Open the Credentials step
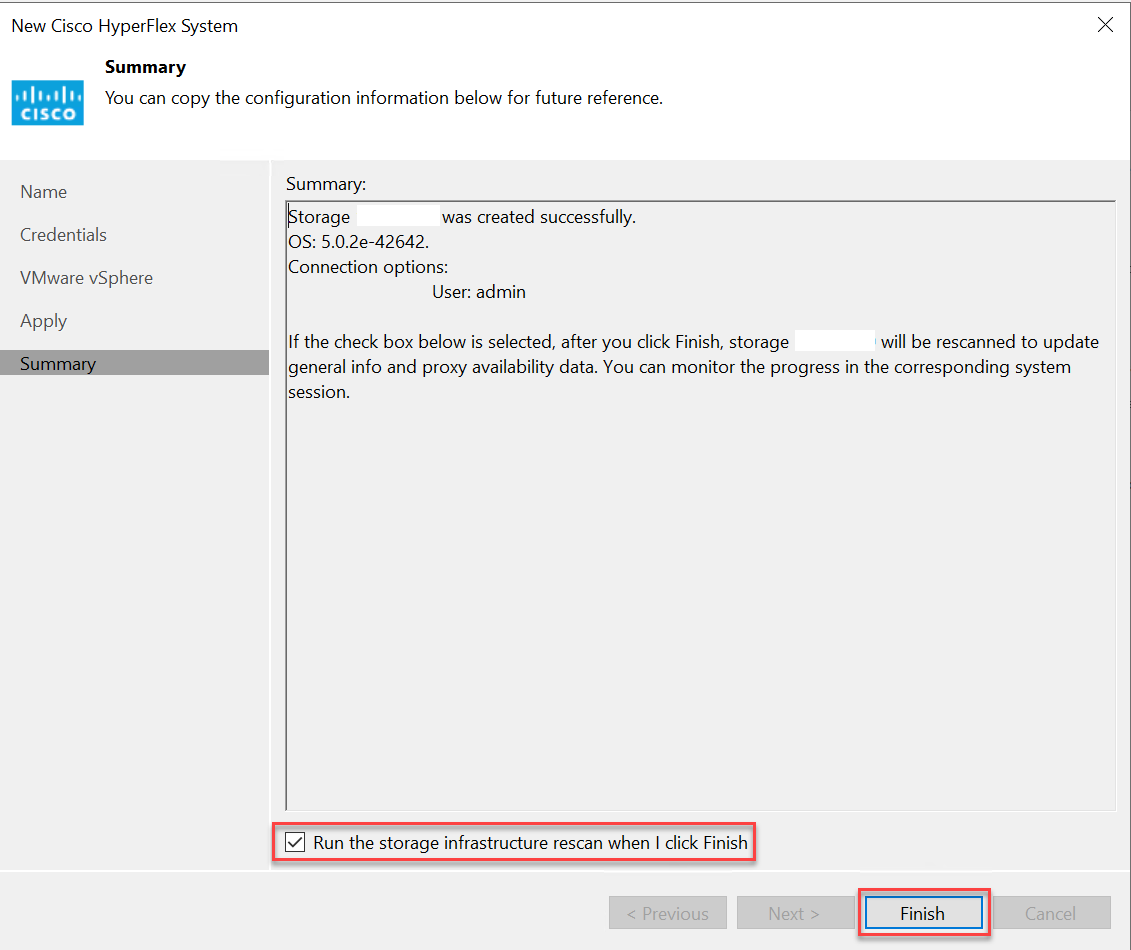1131x950 pixels. tap(63, 234)
